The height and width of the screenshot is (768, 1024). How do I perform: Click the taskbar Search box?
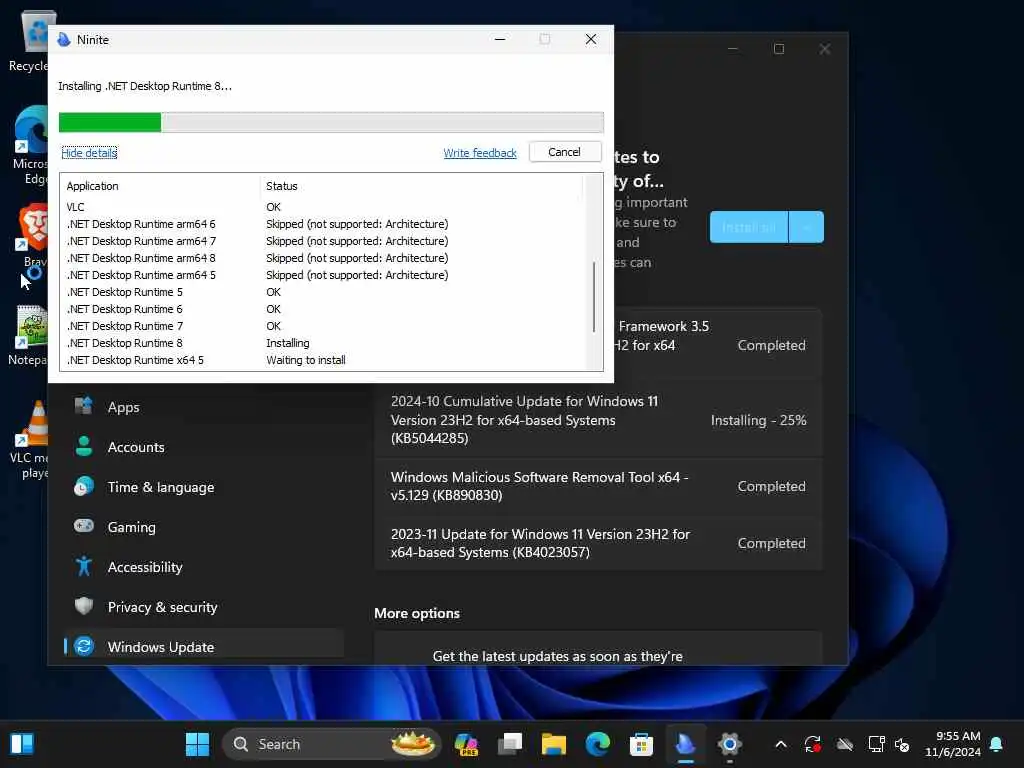pos(332,744)
